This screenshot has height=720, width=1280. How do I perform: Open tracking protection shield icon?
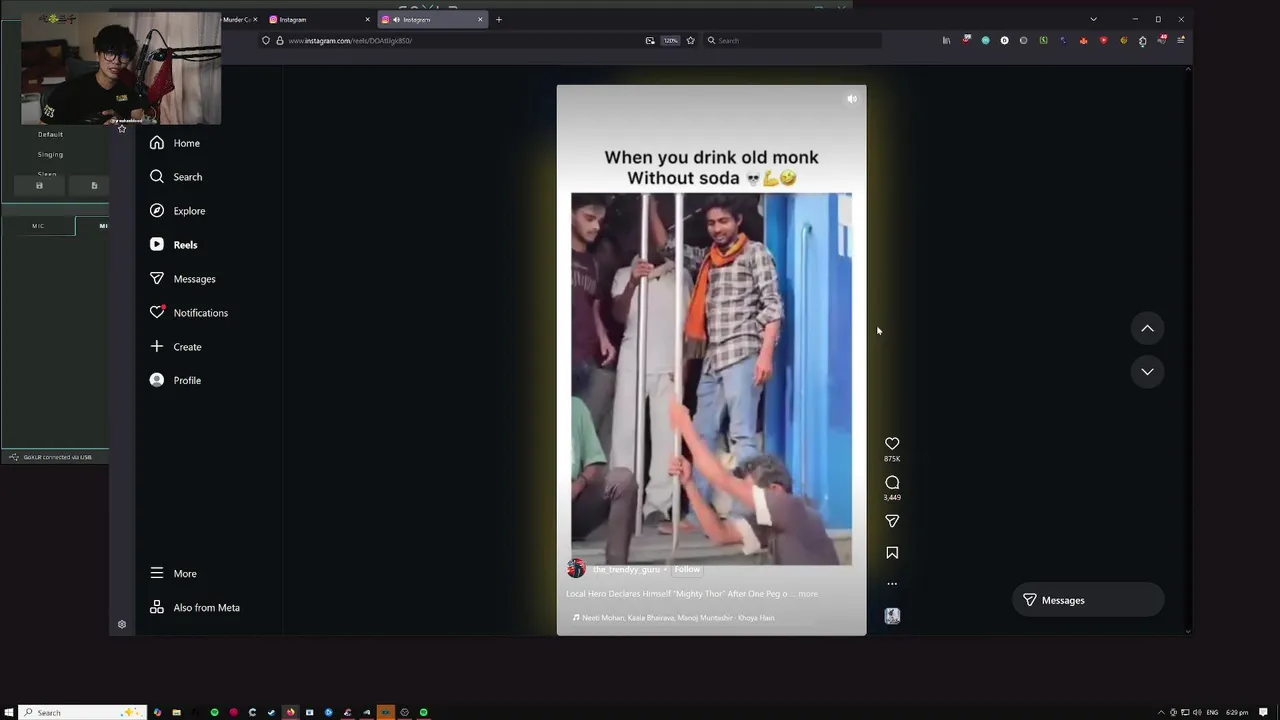(x=266, y=40)
